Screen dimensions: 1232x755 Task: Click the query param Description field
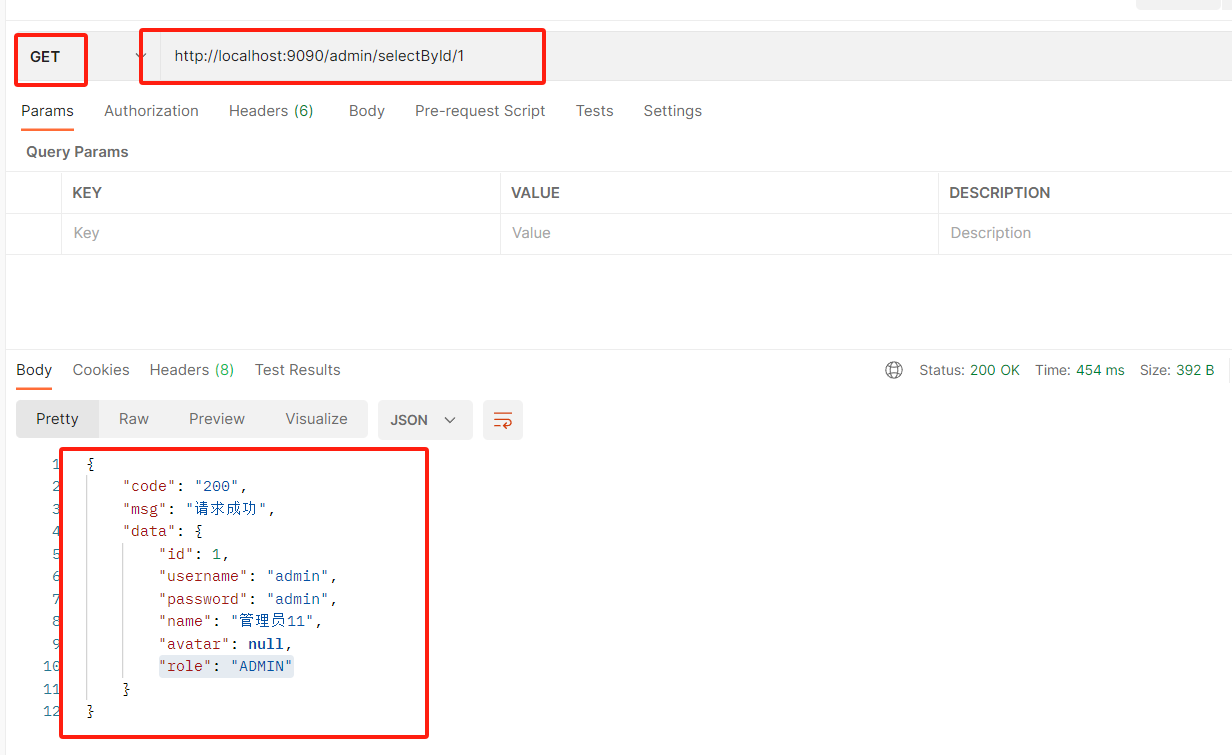[1085, 233]
